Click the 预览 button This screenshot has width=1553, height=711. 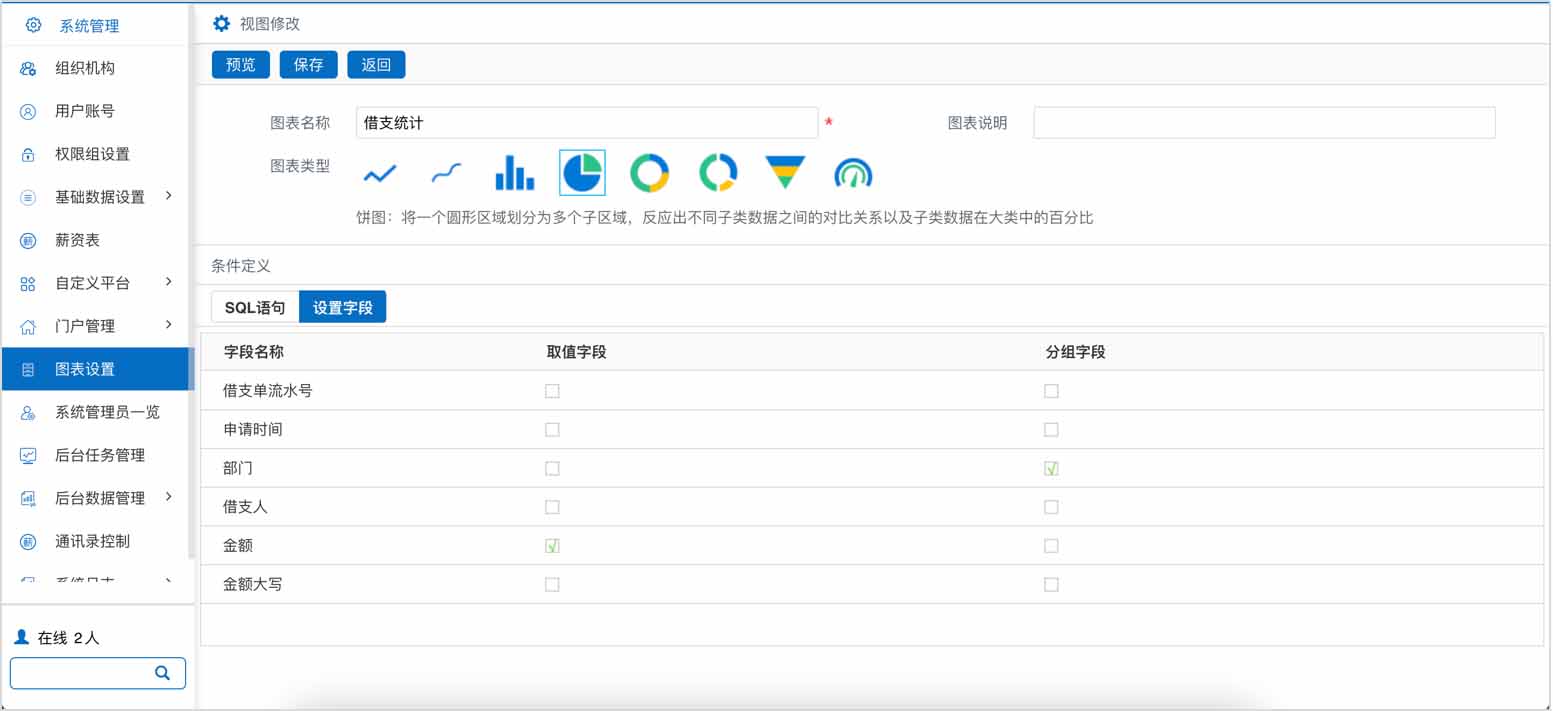pos(240,64)
